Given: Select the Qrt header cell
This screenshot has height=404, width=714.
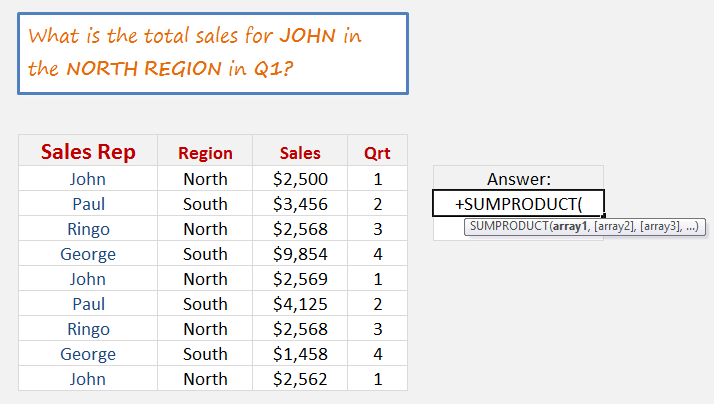Looking at the screenshot, I should (377, 151).
